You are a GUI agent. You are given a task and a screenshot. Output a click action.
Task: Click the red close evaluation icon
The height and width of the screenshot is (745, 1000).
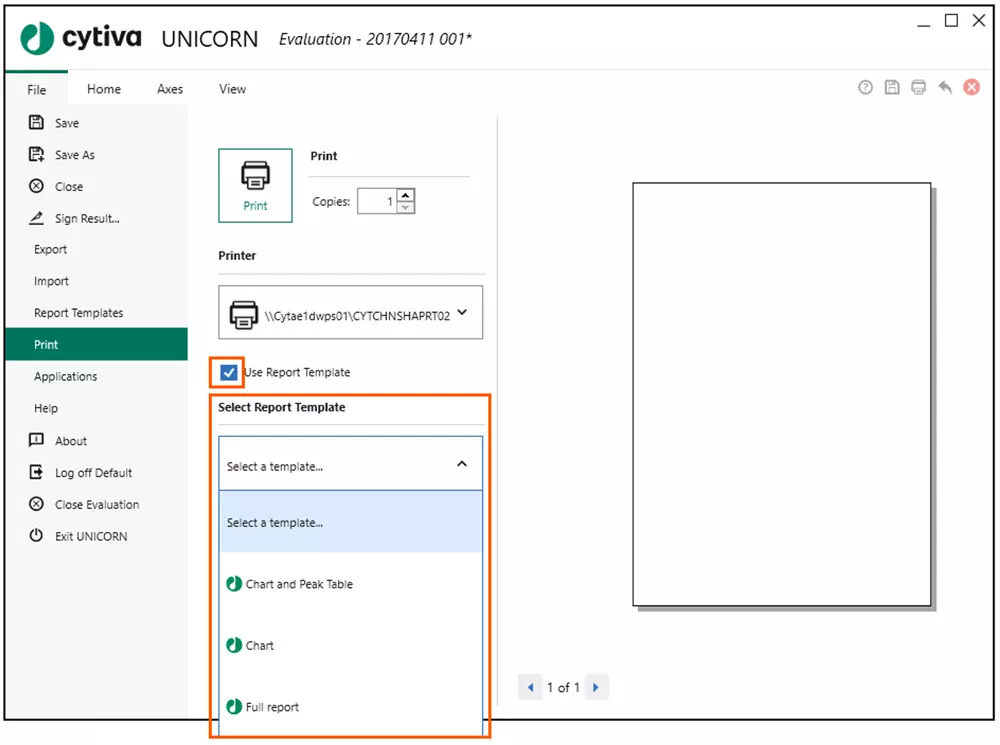[971, 88]
